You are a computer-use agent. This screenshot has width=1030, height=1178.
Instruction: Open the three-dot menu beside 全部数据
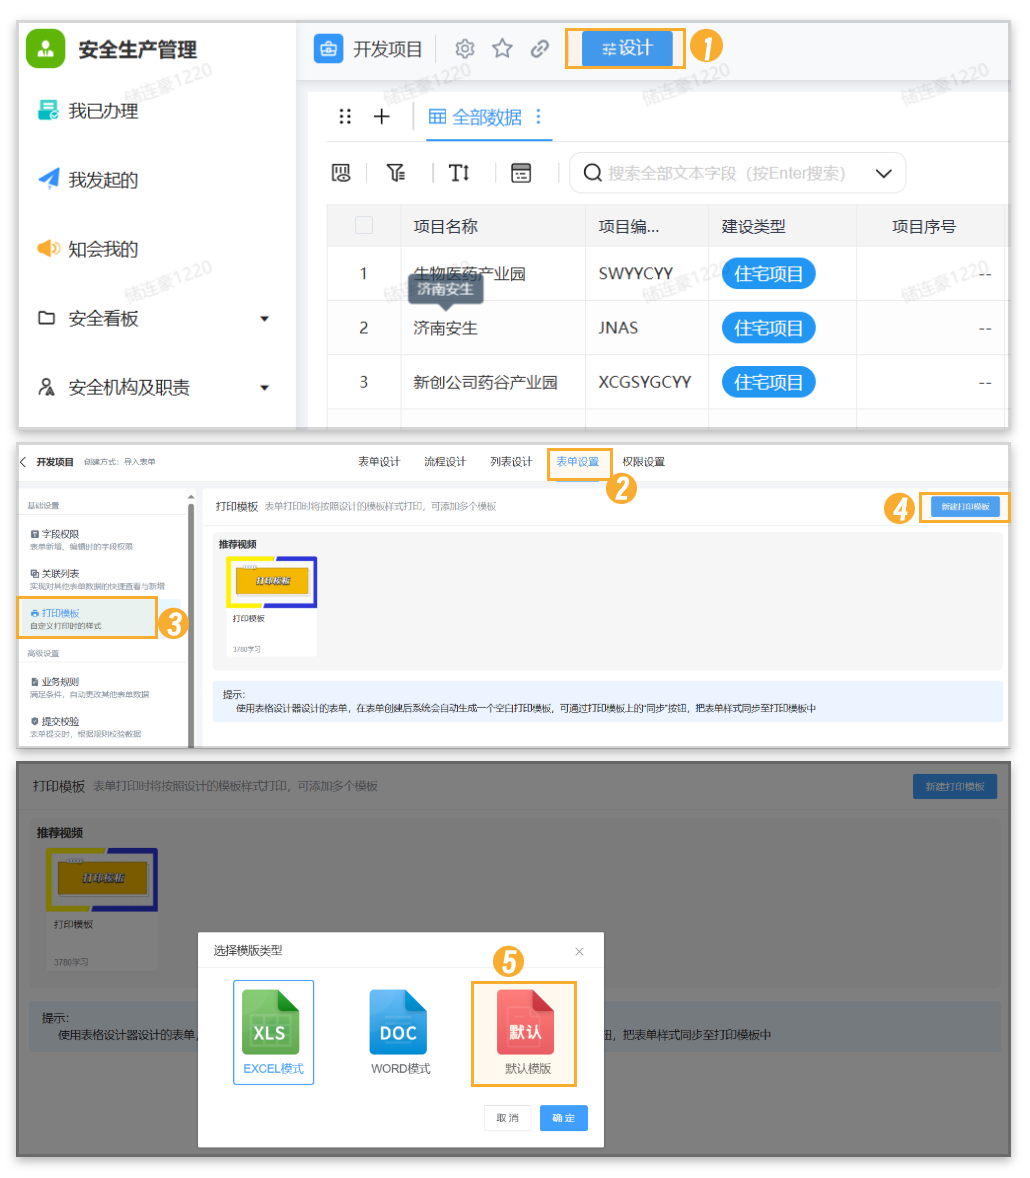(538, 117)
